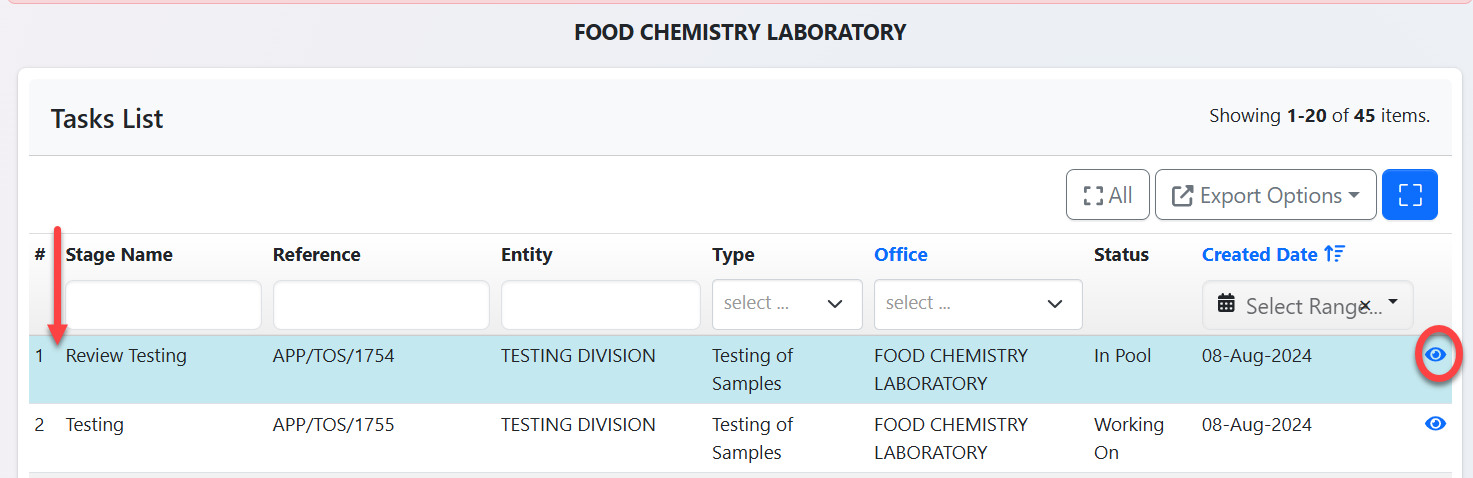Click the In Pool status cell
This screenshot has height=478, width=1473.
[x=1122, y=356]
